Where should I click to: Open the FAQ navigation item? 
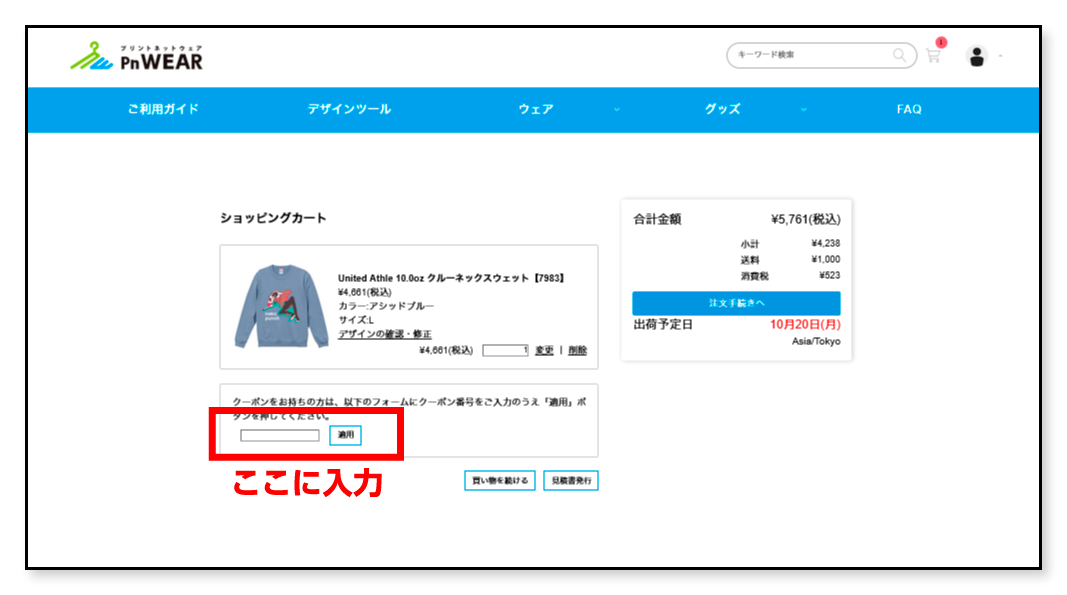coord(908,110)
